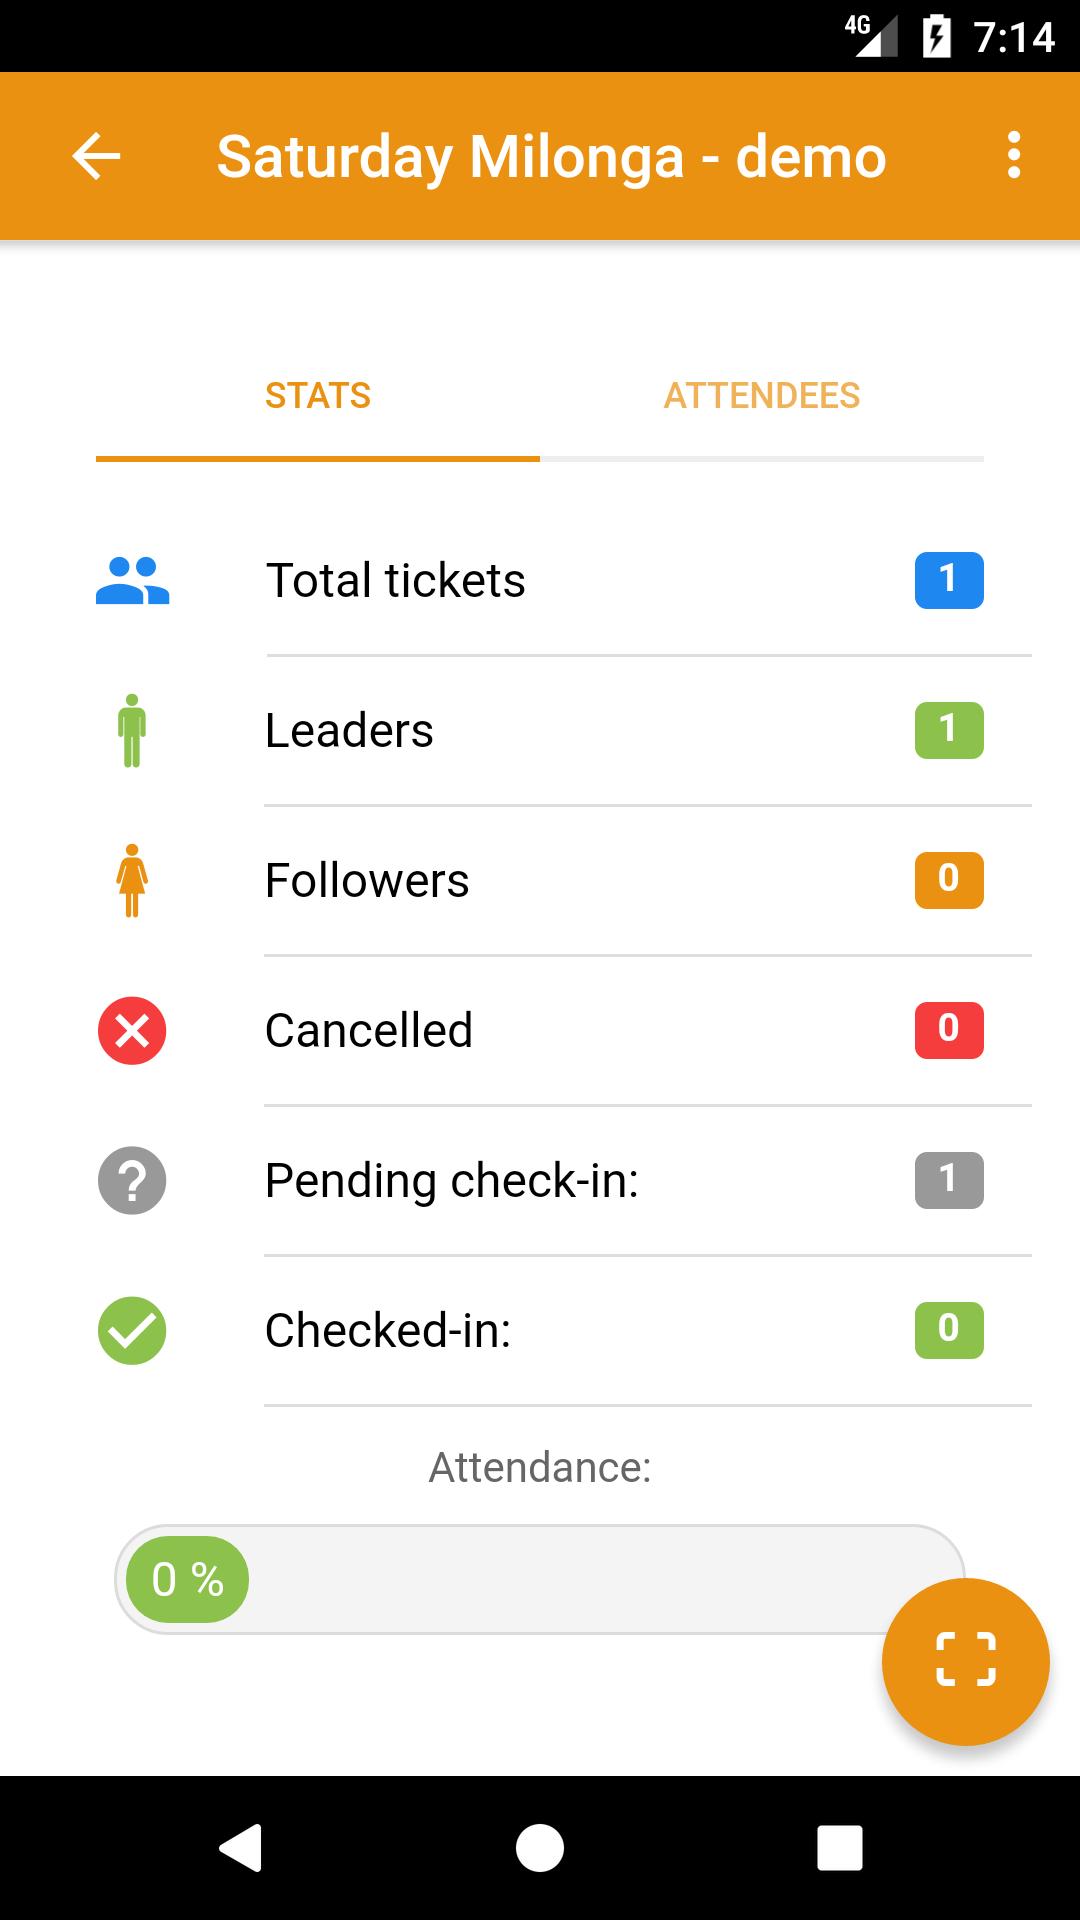The width and height of the screenshot is (1080, 1920).
Task: Tap the red Cancelled X icon
Action: 132,1031
